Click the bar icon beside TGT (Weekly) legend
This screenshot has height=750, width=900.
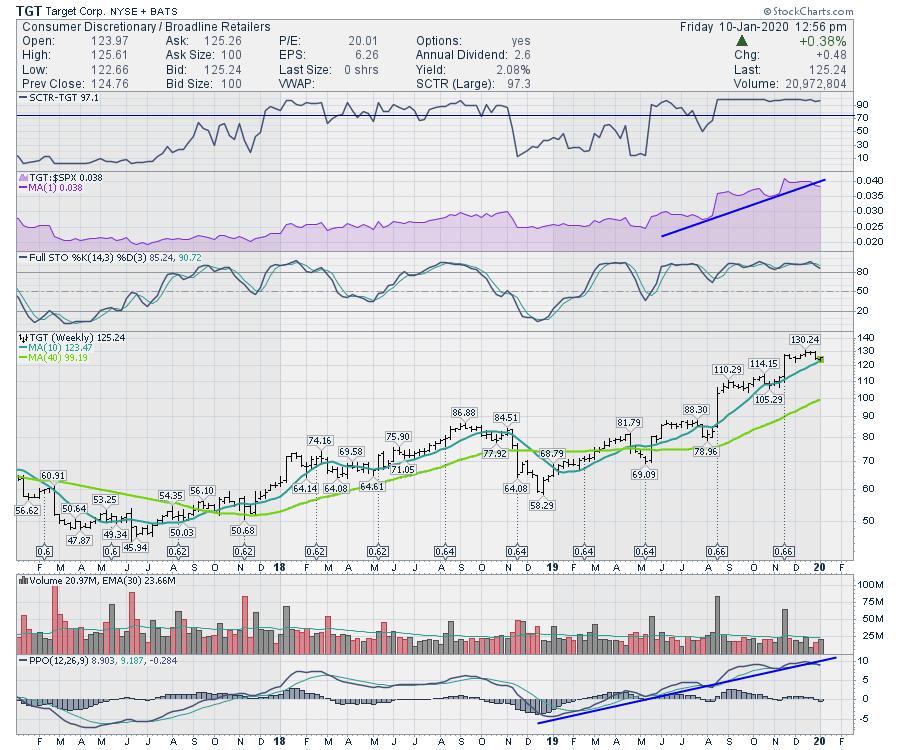click(24, 337)
